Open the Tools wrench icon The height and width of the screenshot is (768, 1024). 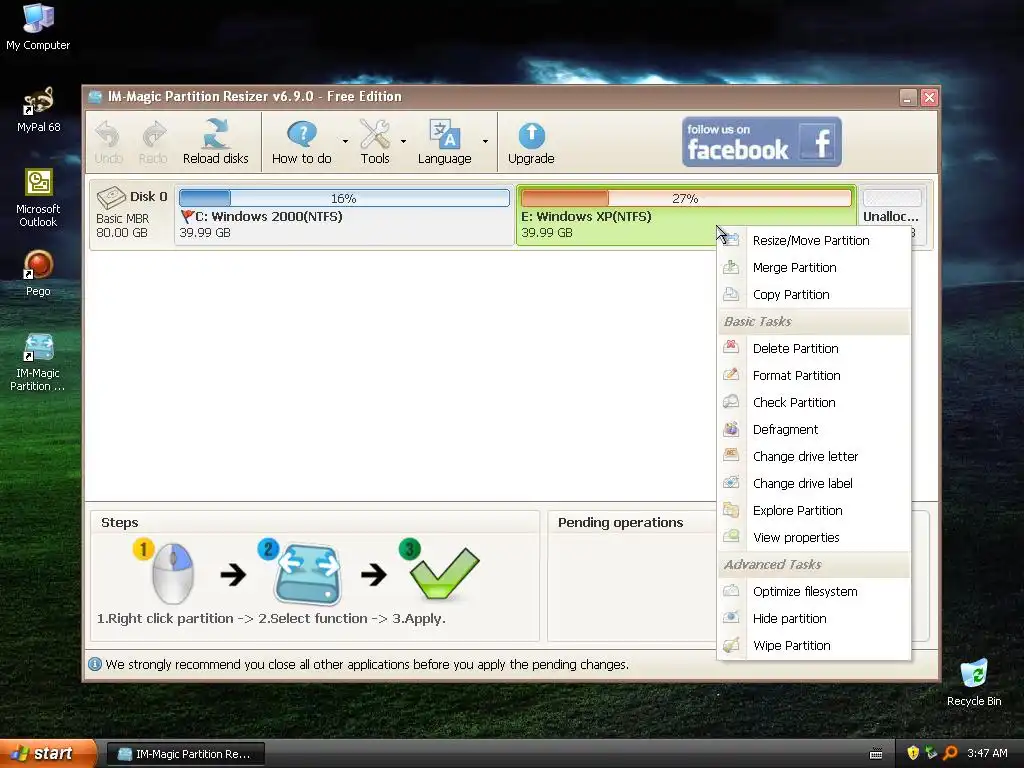375,134
